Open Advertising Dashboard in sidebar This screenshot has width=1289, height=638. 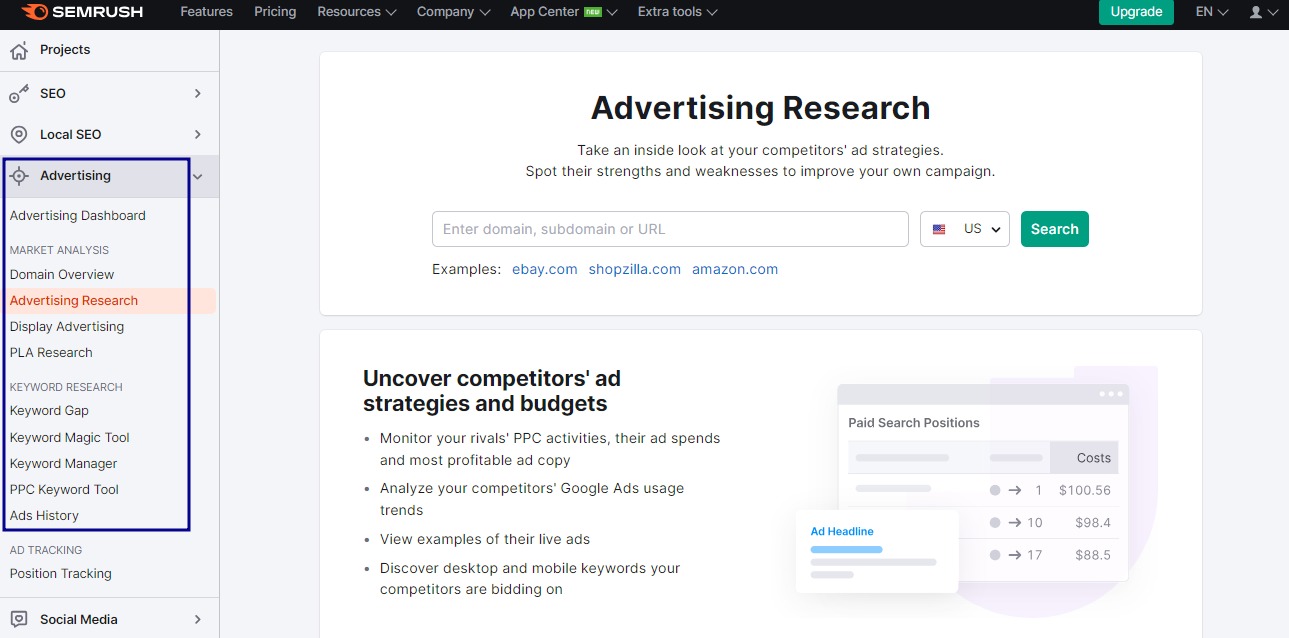click(78, 215)
